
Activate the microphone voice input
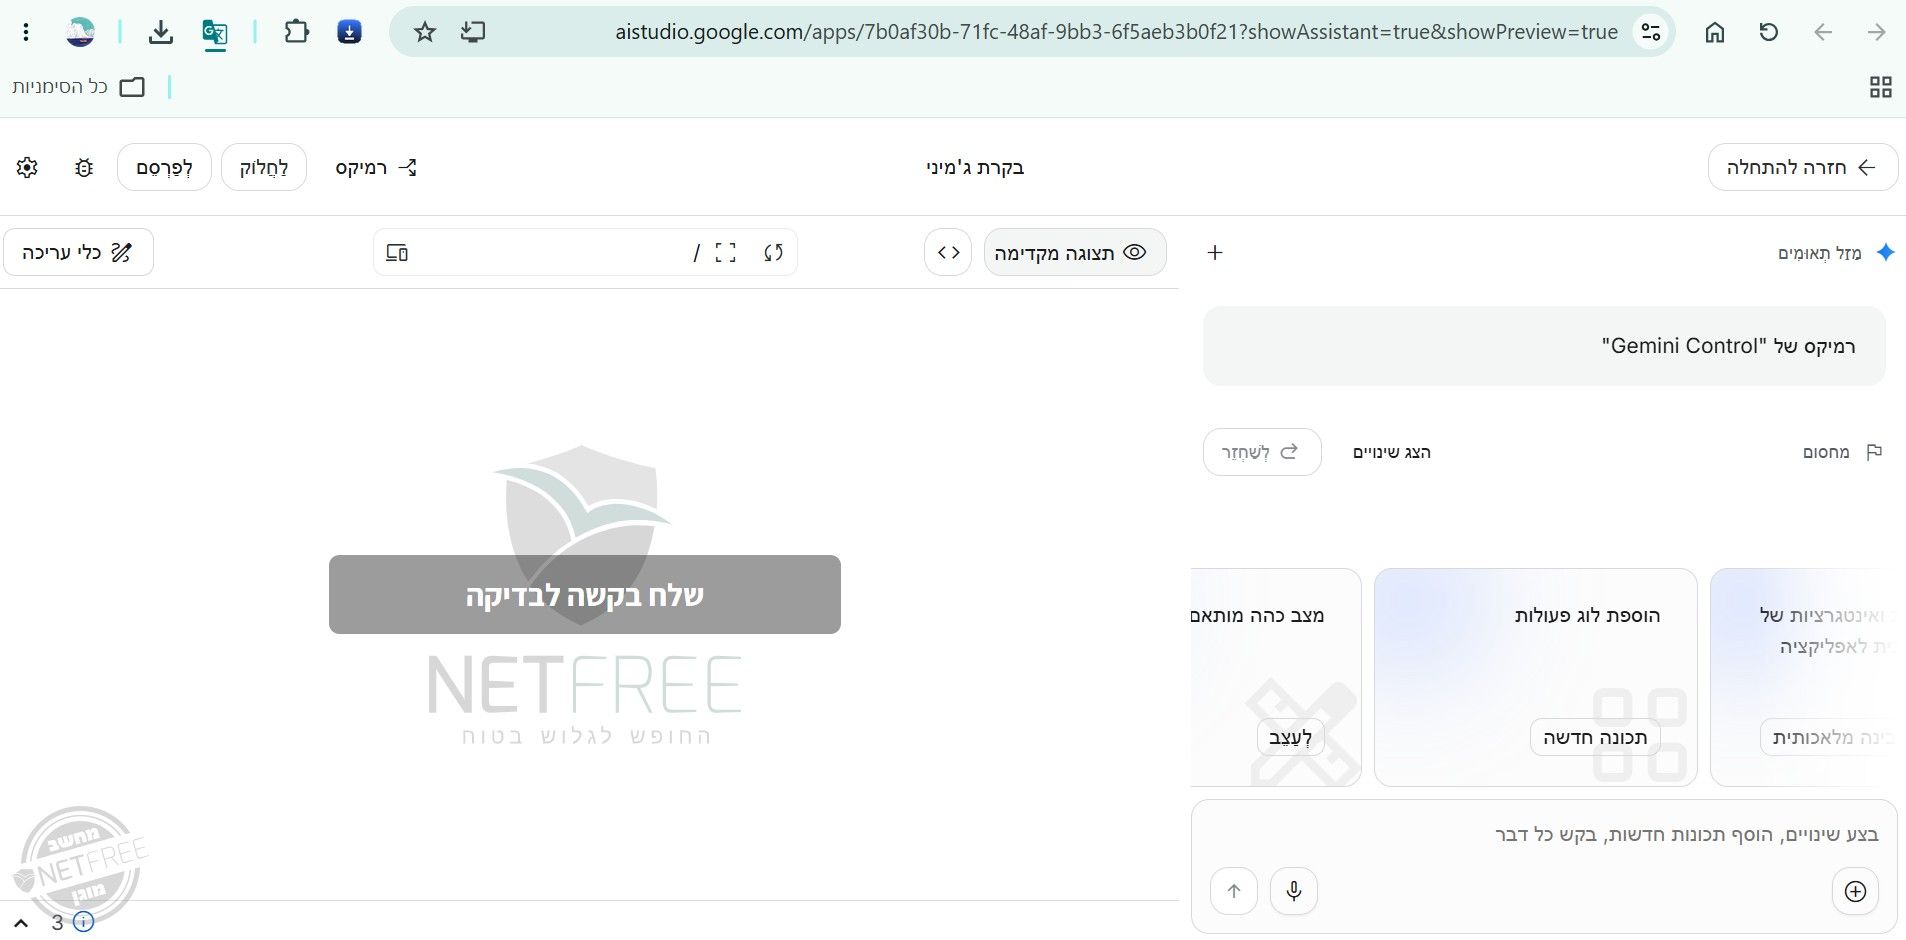1294,891
